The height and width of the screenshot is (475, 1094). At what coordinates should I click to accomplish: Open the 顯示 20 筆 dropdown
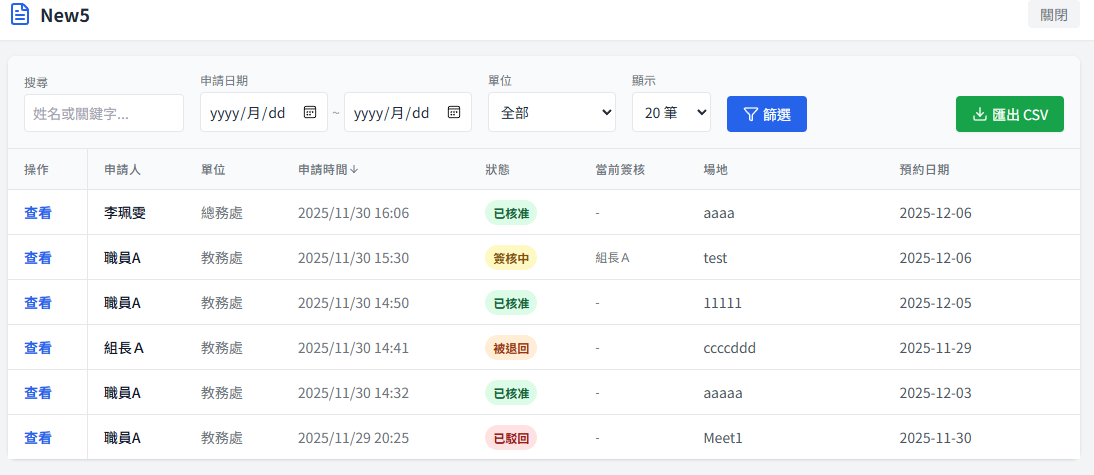point(670,113)
